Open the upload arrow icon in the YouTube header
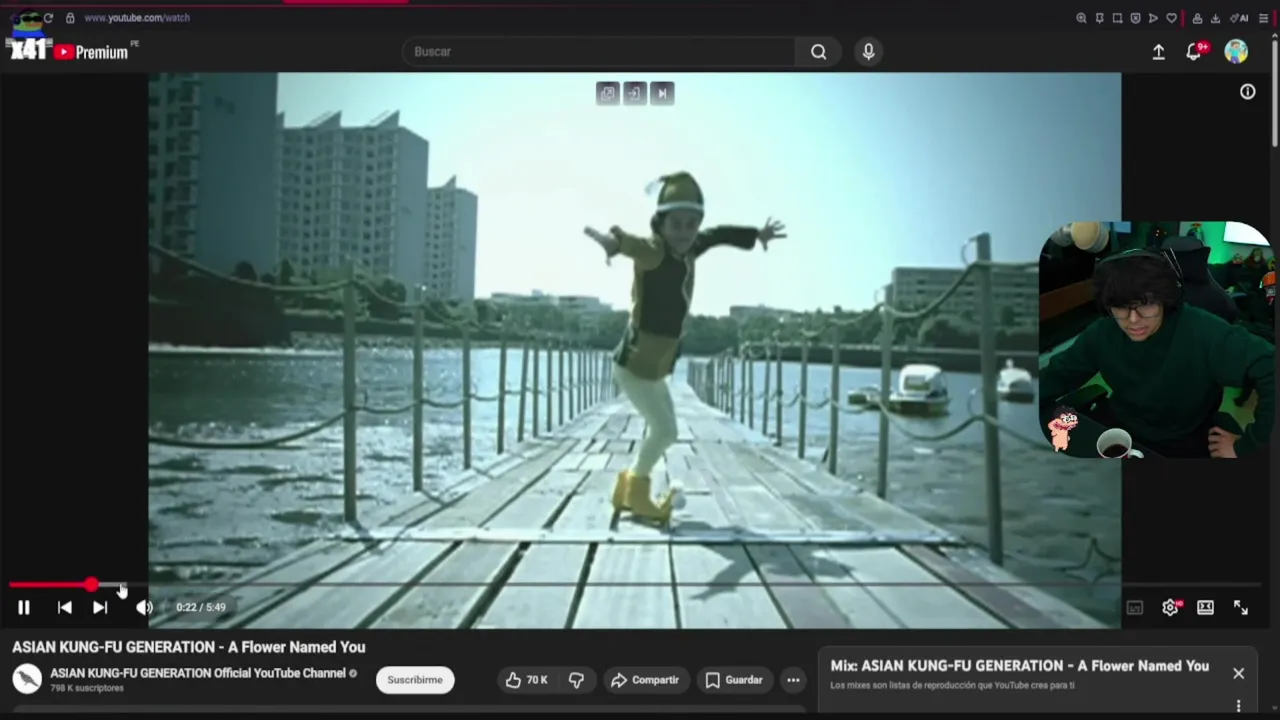This screenshot has width=1280, height=720. [x=1158, y=52]
